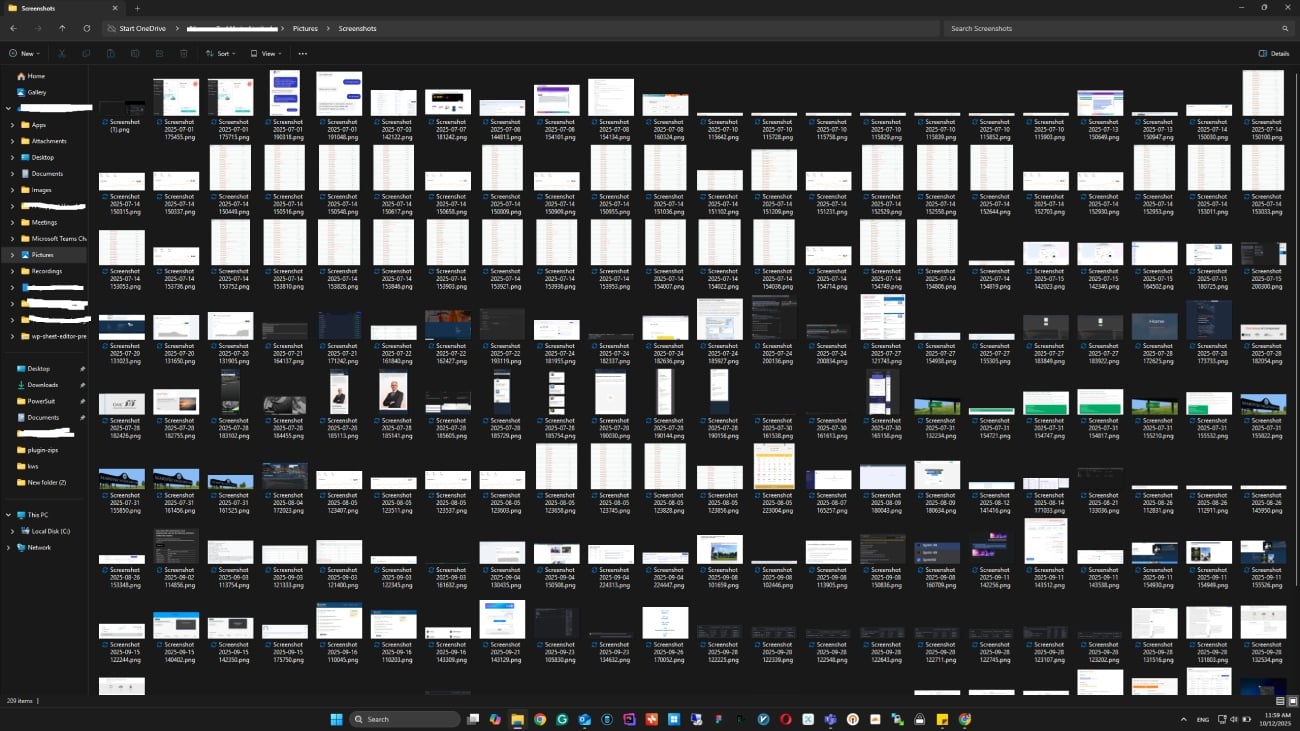
Task: Select the Downloads folder in the sidebar
Action: 40,384
